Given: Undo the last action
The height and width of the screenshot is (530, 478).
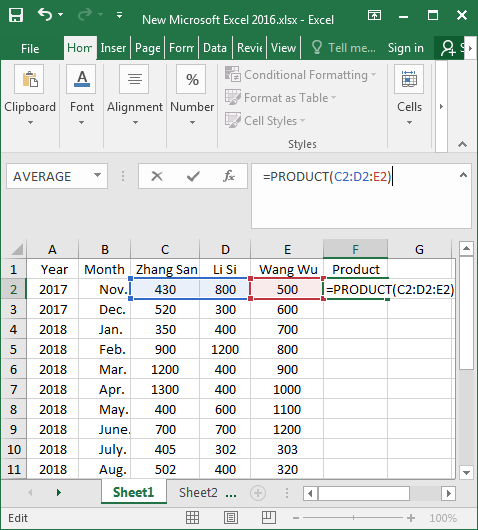Looking at the screenshot, I should click(45, 15).
